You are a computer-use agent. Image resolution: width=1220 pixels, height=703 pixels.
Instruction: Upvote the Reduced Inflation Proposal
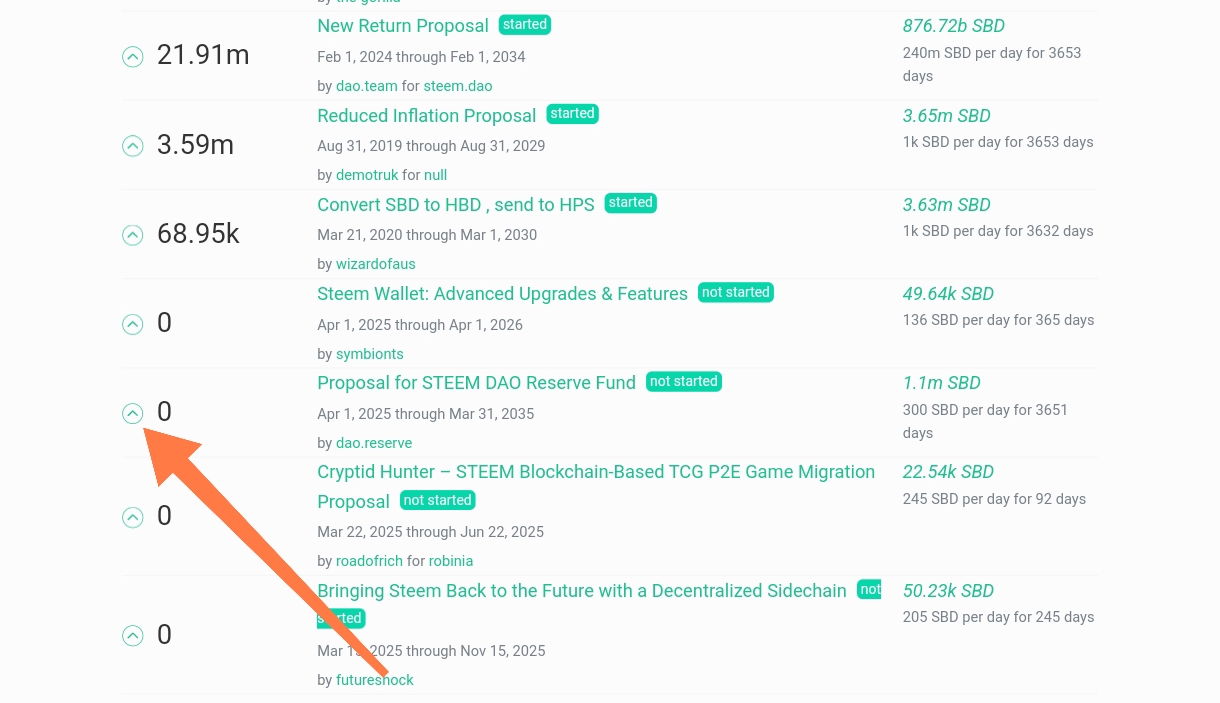coord(133,146)
